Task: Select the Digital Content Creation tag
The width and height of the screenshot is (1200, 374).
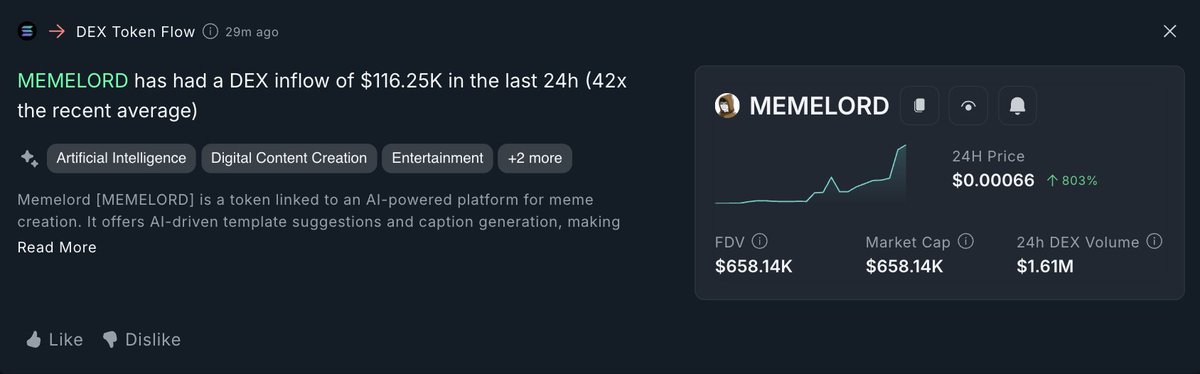Action: pyautogui.click(x=289, y=158)
